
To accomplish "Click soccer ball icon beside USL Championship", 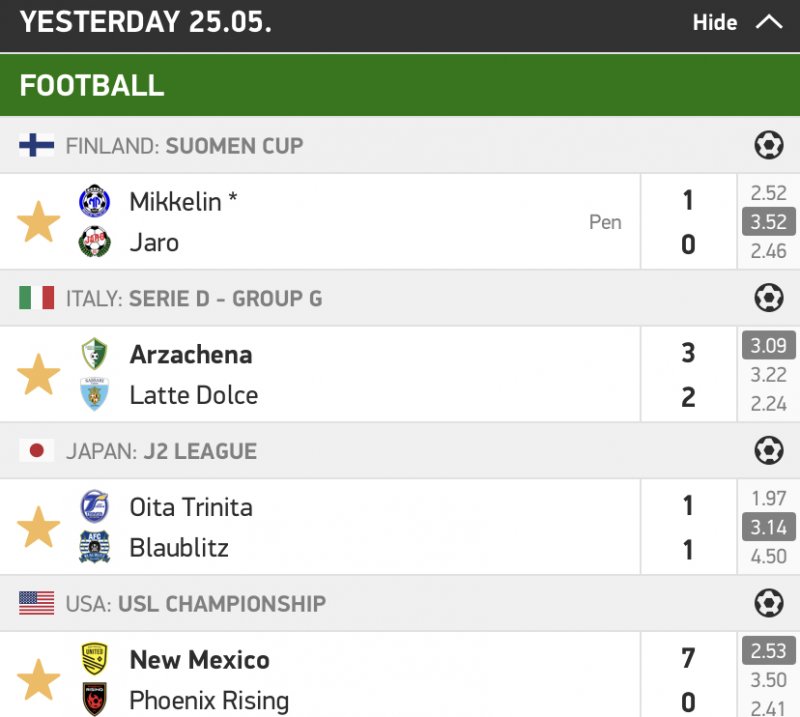I will (x=768, y=603).
